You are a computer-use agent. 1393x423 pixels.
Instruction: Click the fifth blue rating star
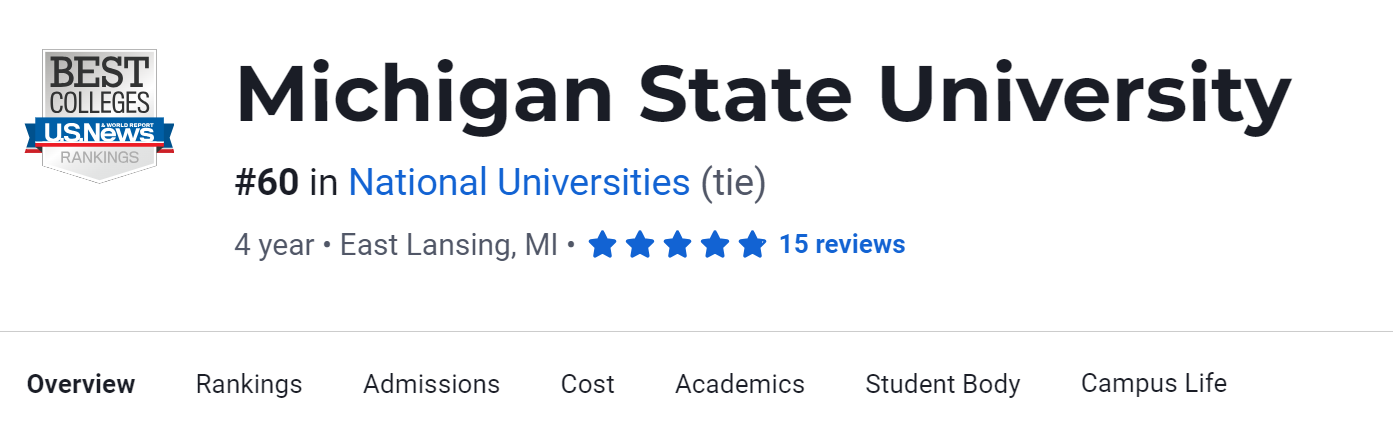[752, 245]
